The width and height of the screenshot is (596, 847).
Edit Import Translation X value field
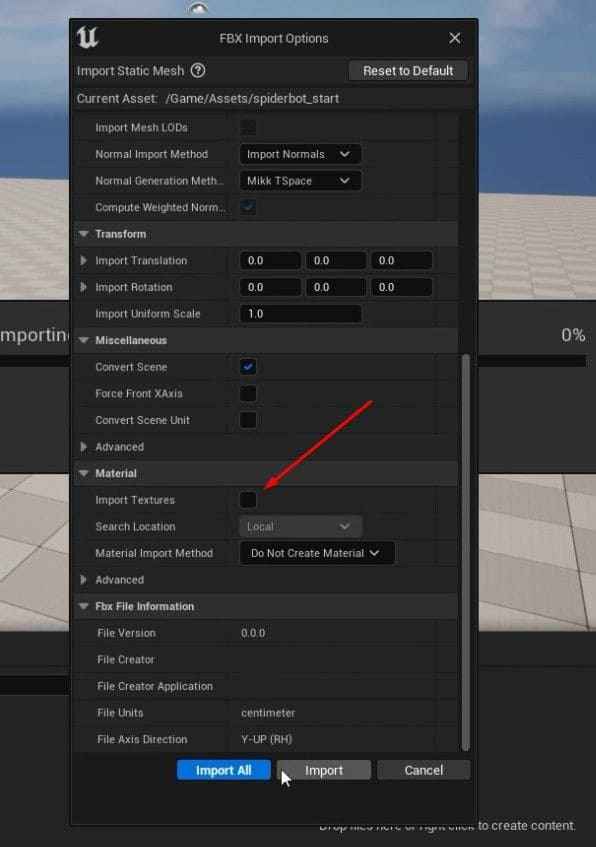click(x=270, y=260)
